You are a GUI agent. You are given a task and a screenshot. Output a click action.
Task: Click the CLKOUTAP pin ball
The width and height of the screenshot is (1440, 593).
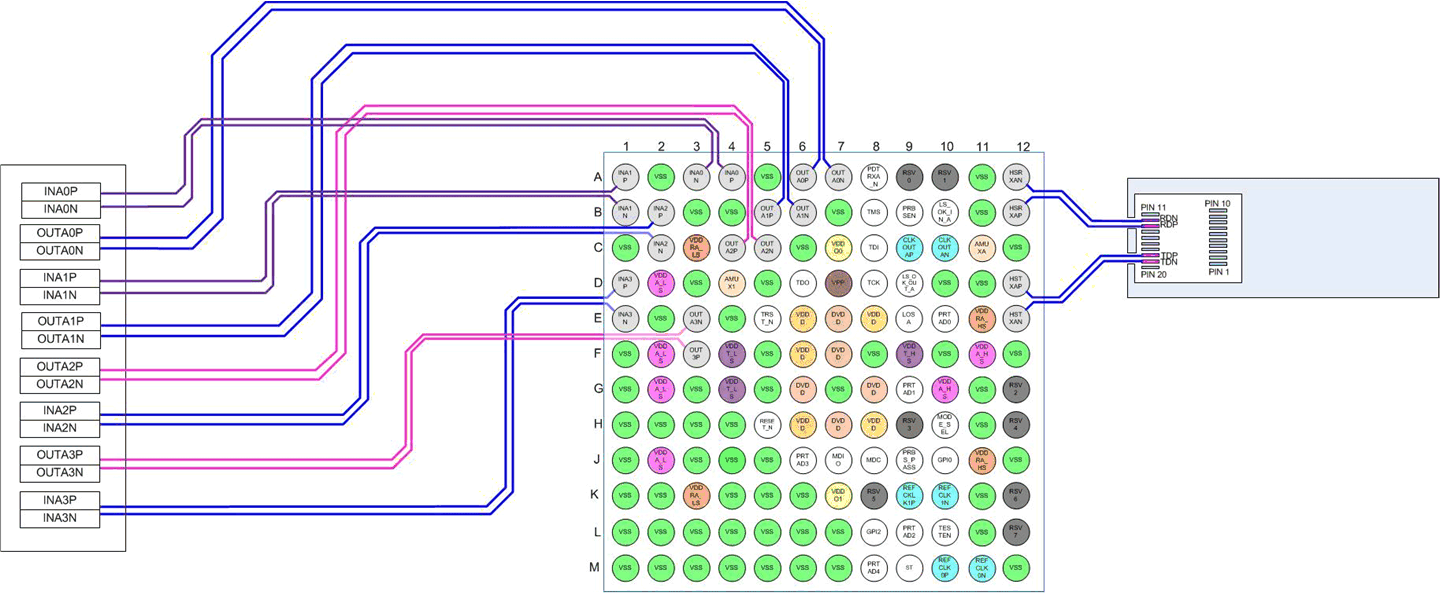point(909,247)
